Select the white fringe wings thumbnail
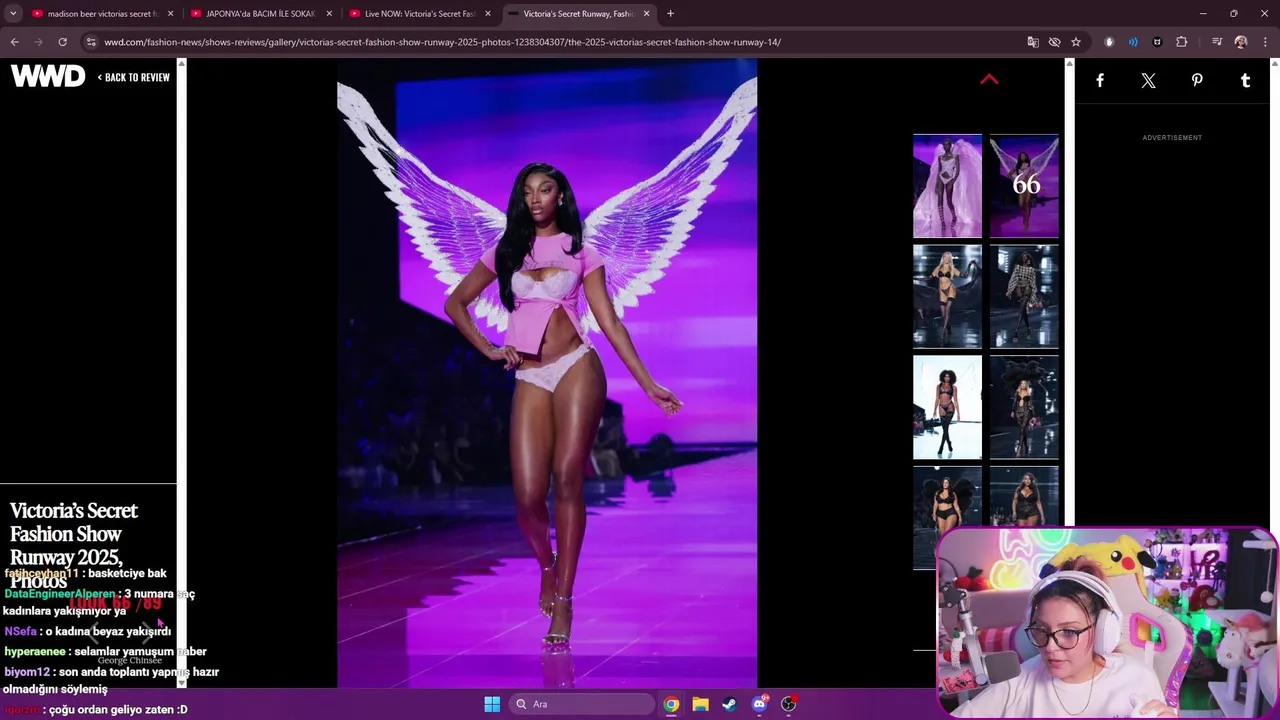The height and width of the screenshot is (720, 1280). coord(947,186)
